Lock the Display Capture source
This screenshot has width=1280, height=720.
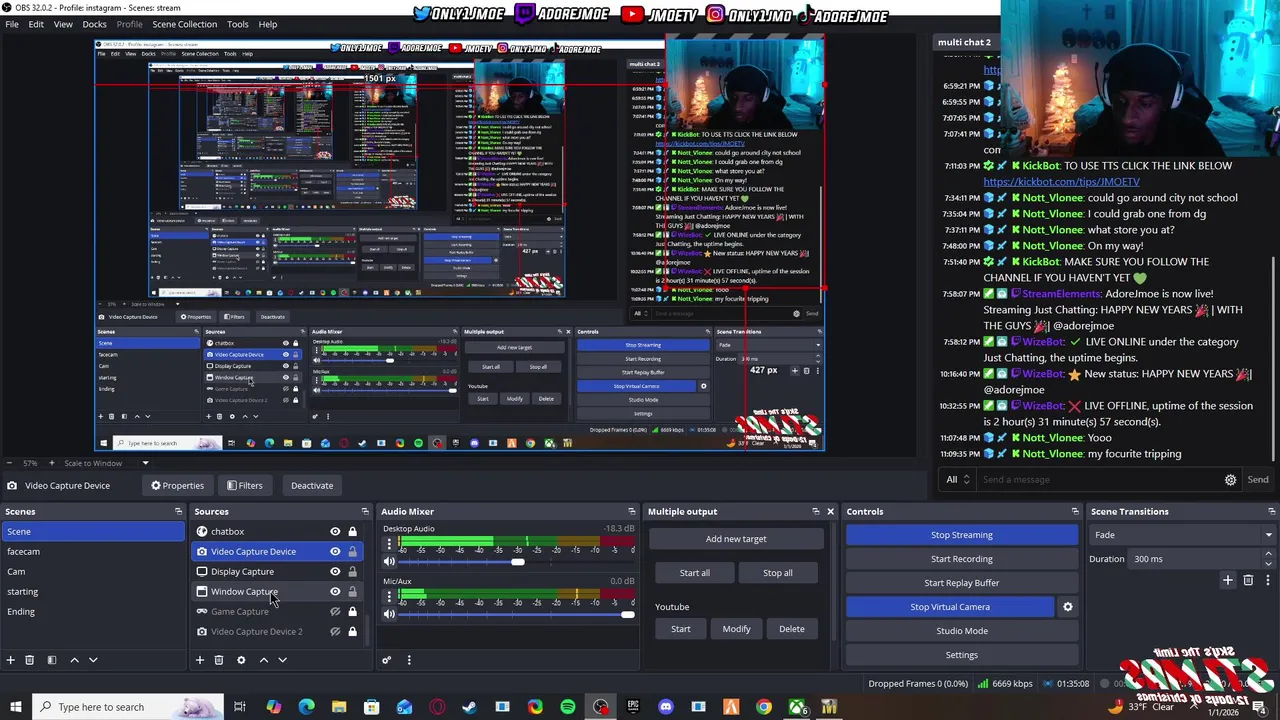click(x=352, y=572)
